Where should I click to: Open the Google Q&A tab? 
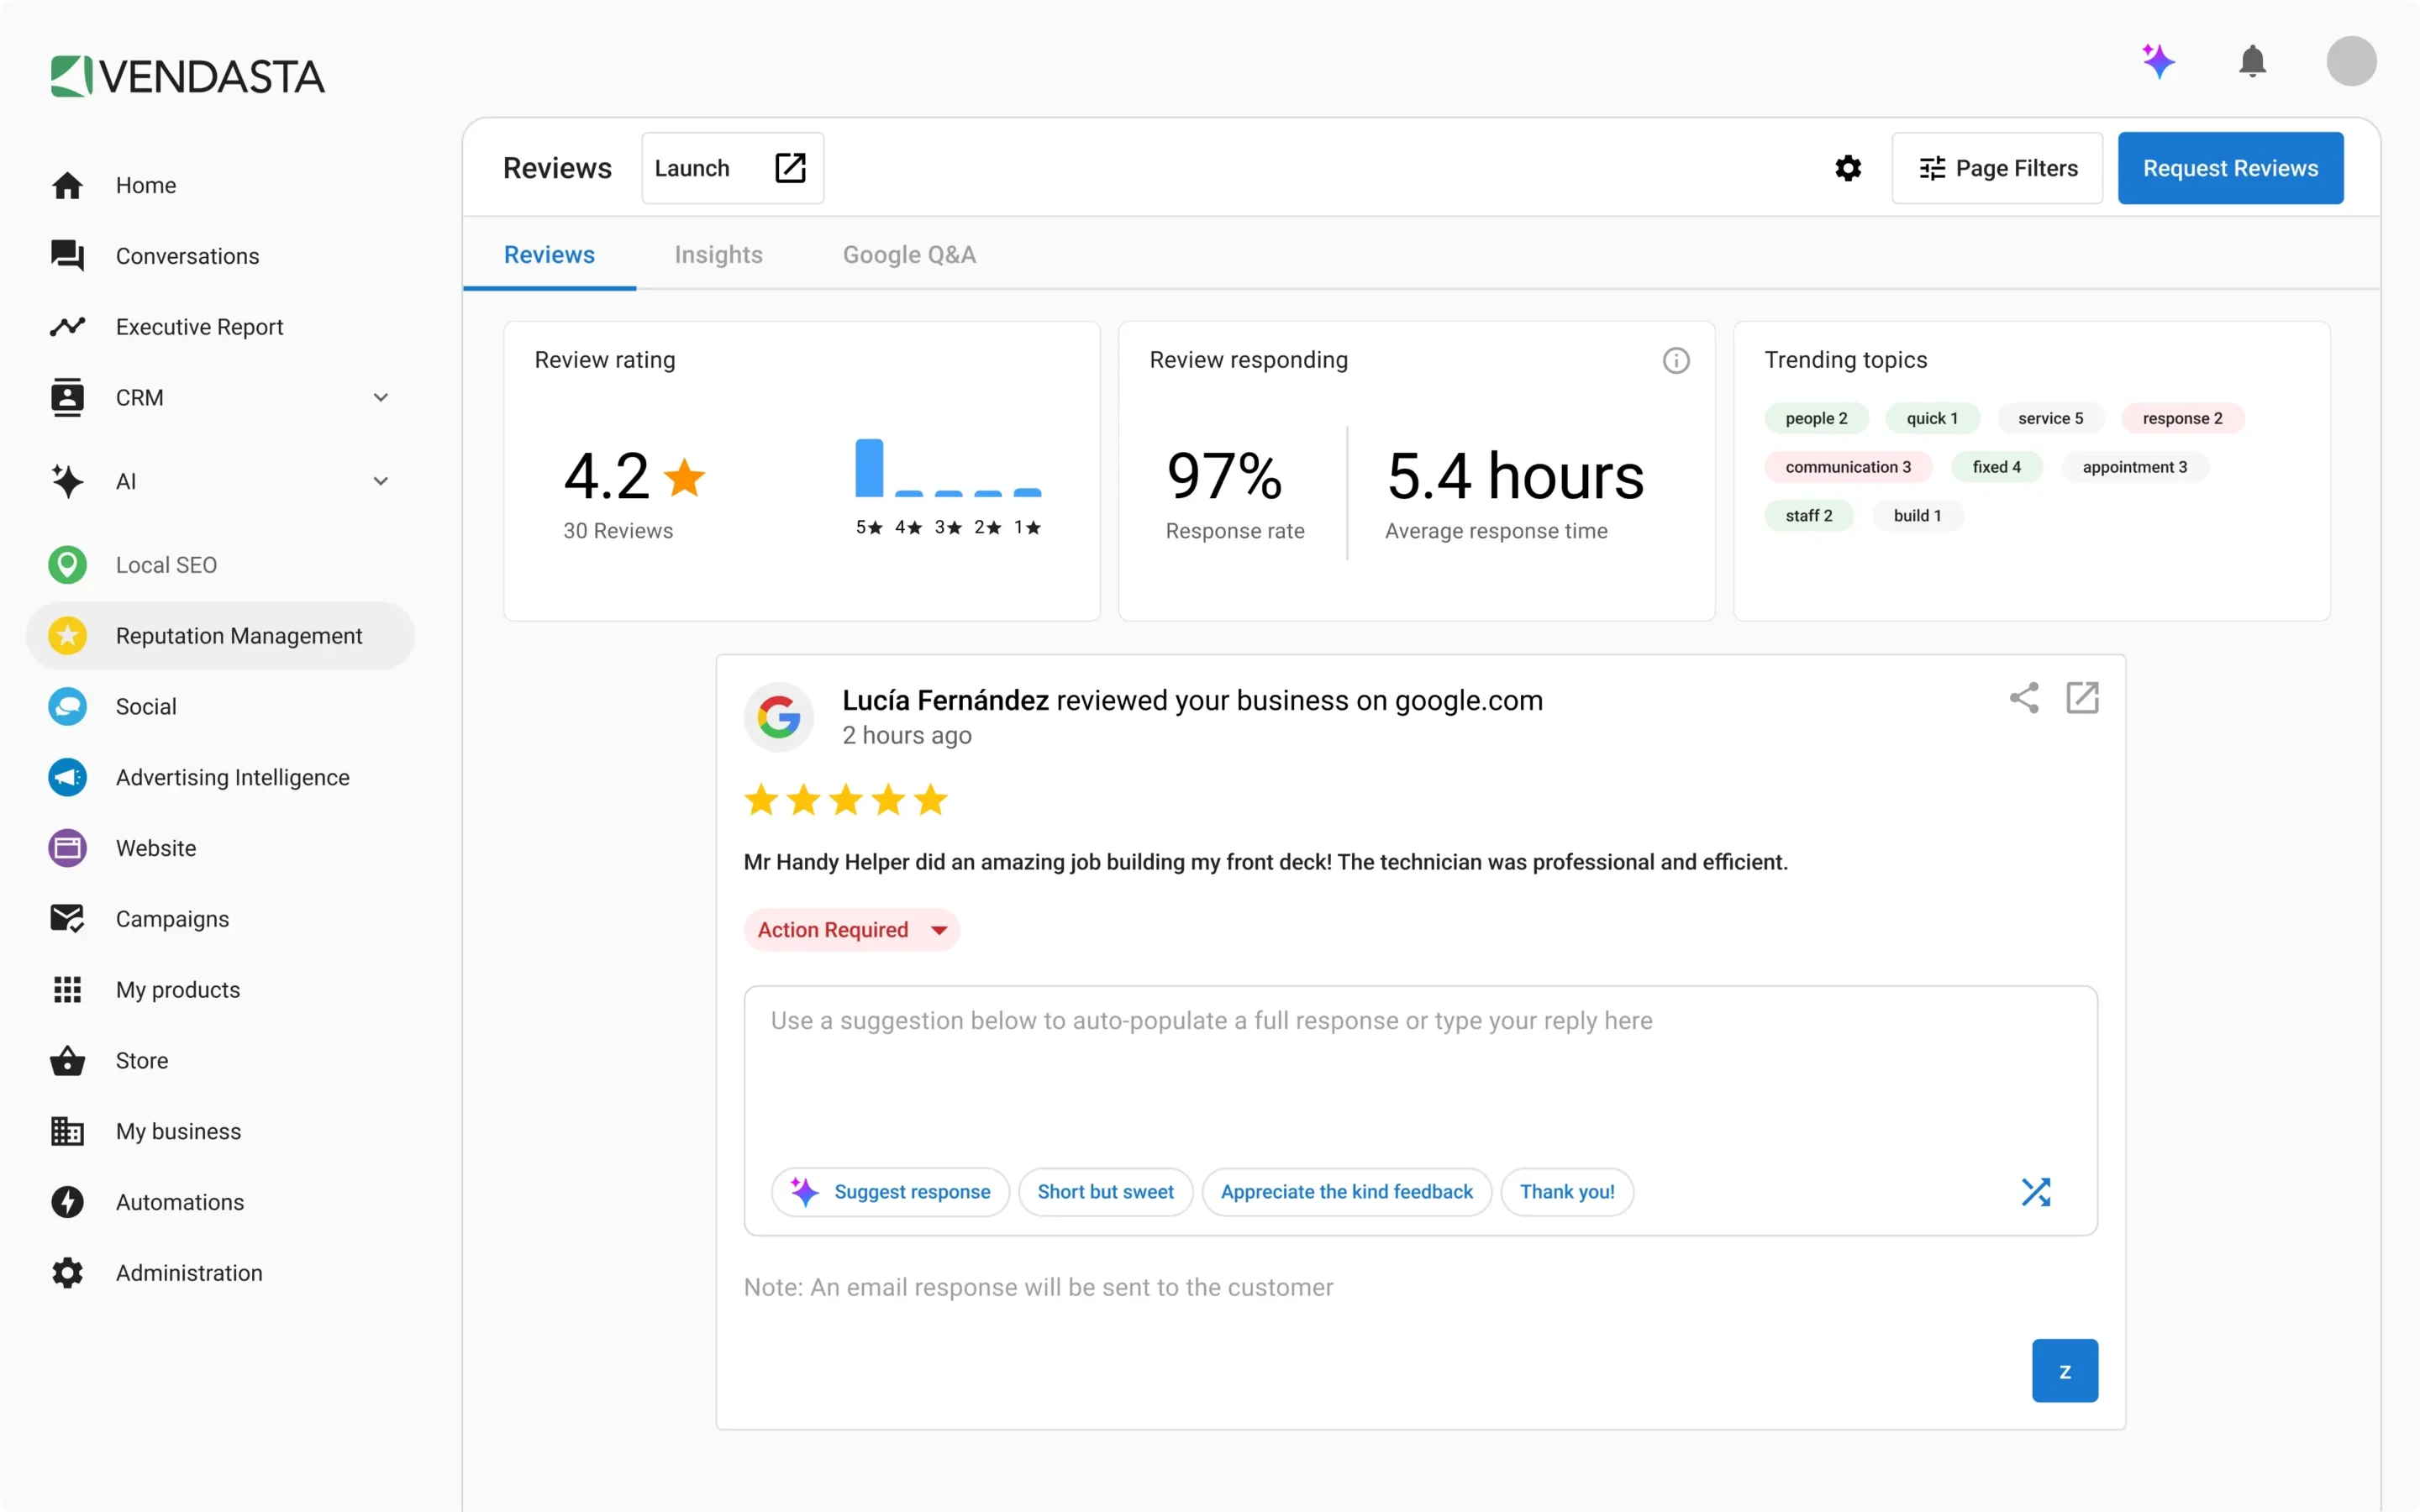tap(908, 255)
